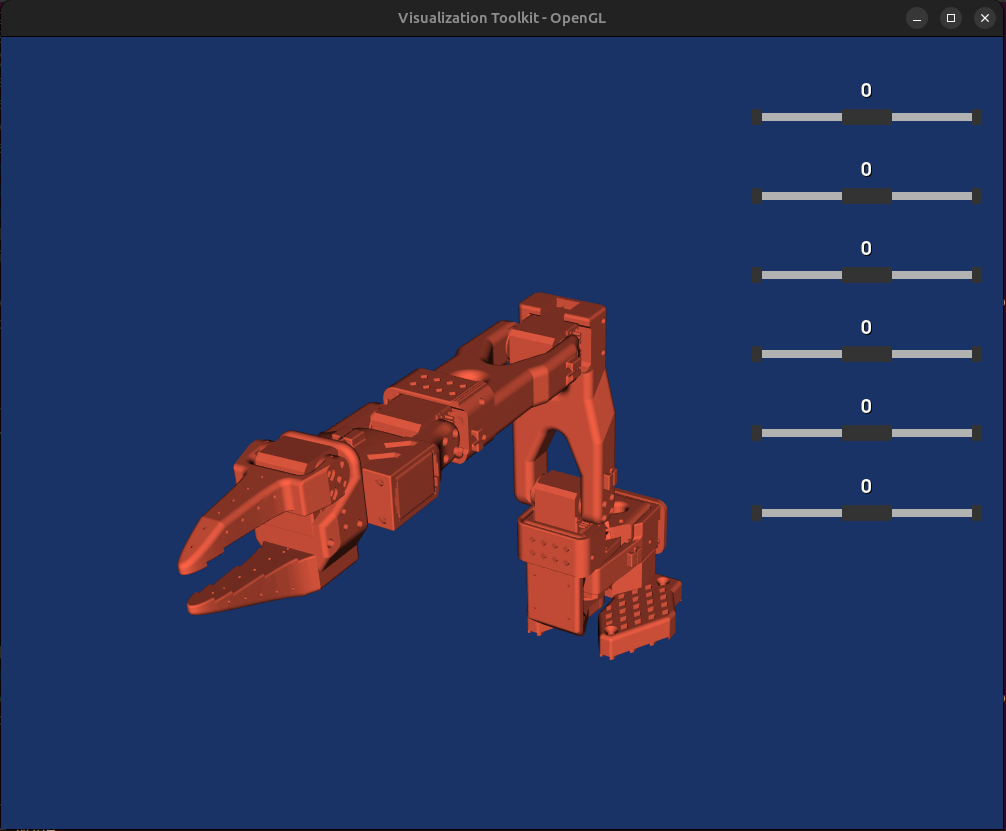Click left end cap of the fifth slider
The image size is (1006, 831).
[757, 433]
